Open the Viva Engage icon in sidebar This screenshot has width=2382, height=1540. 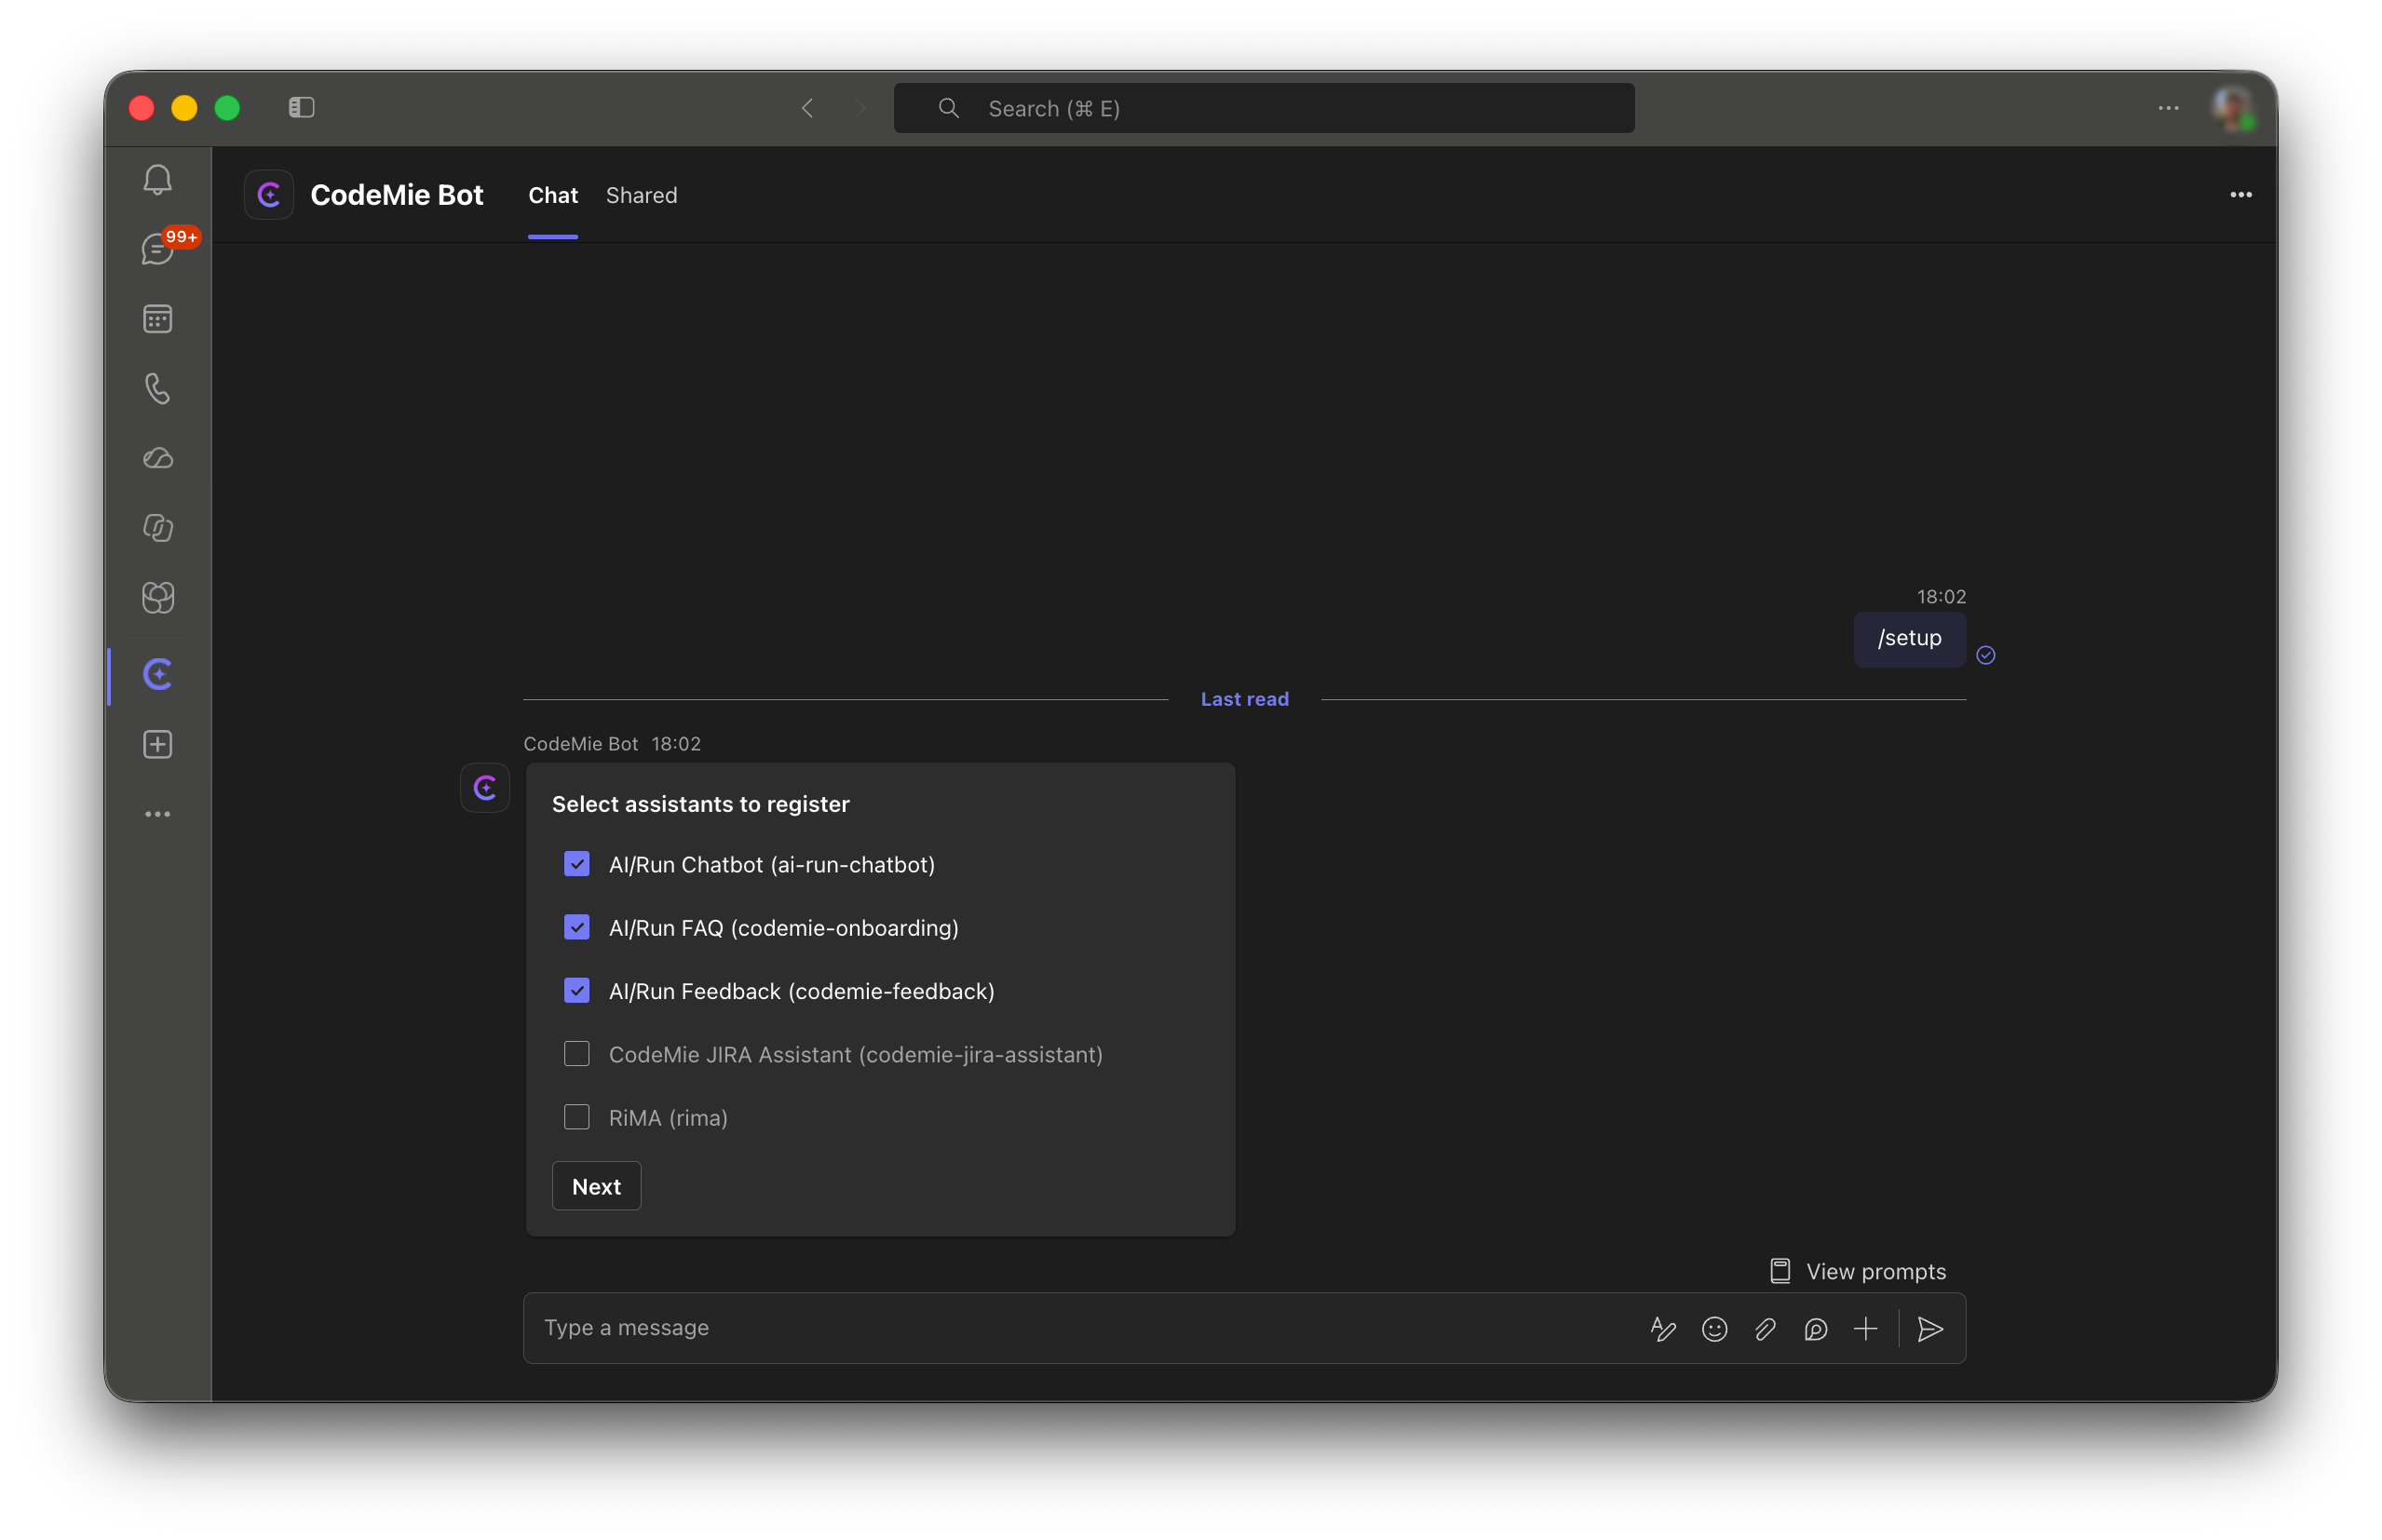click(157, 597)
